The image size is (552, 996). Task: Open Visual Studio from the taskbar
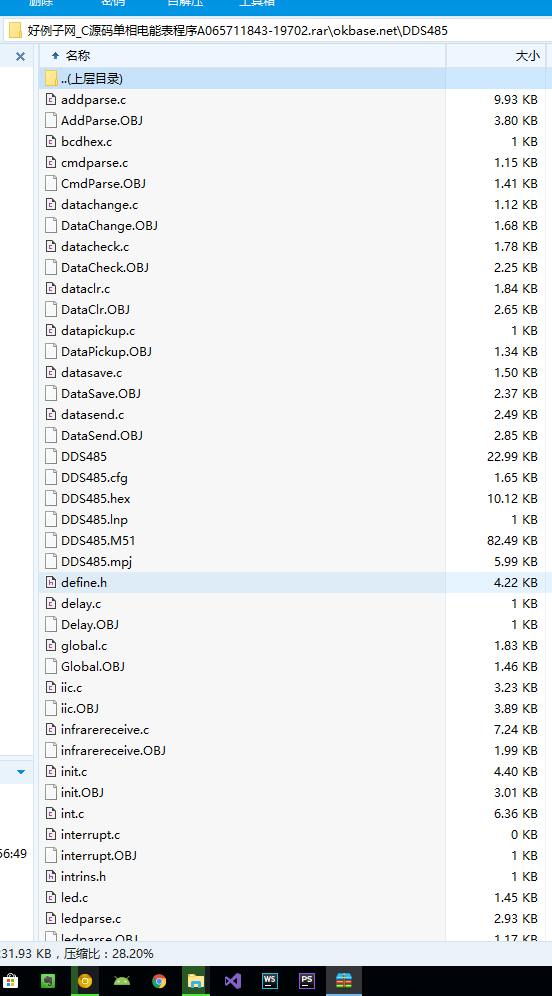232,981
